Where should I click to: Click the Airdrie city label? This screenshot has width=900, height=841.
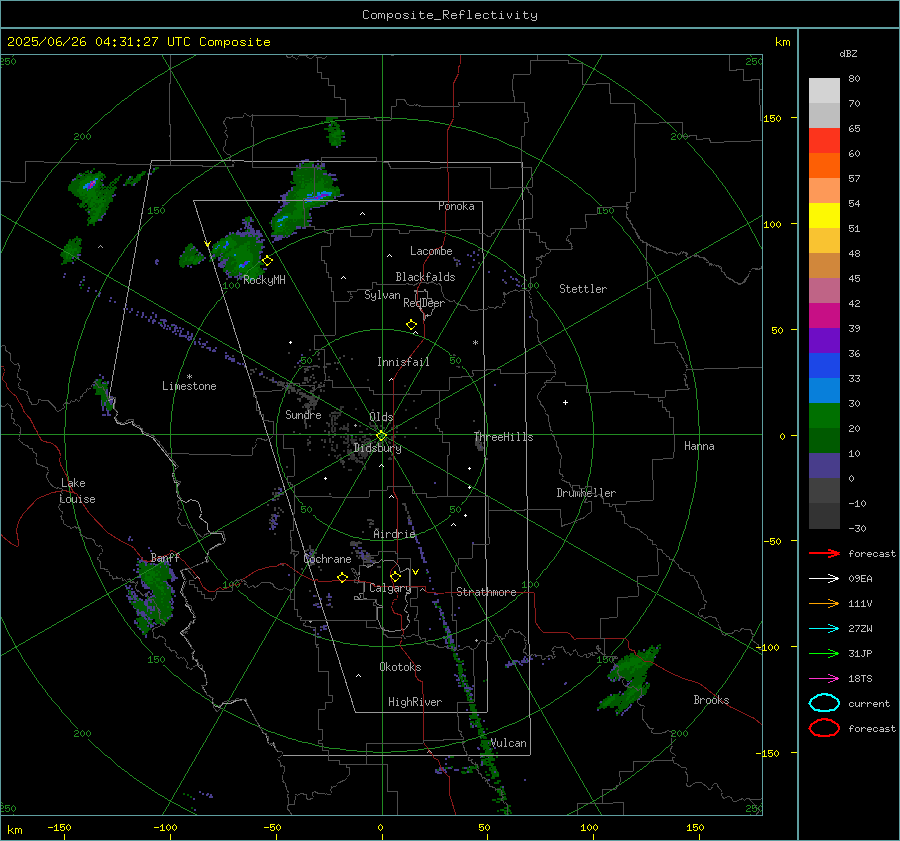(394, 534)
